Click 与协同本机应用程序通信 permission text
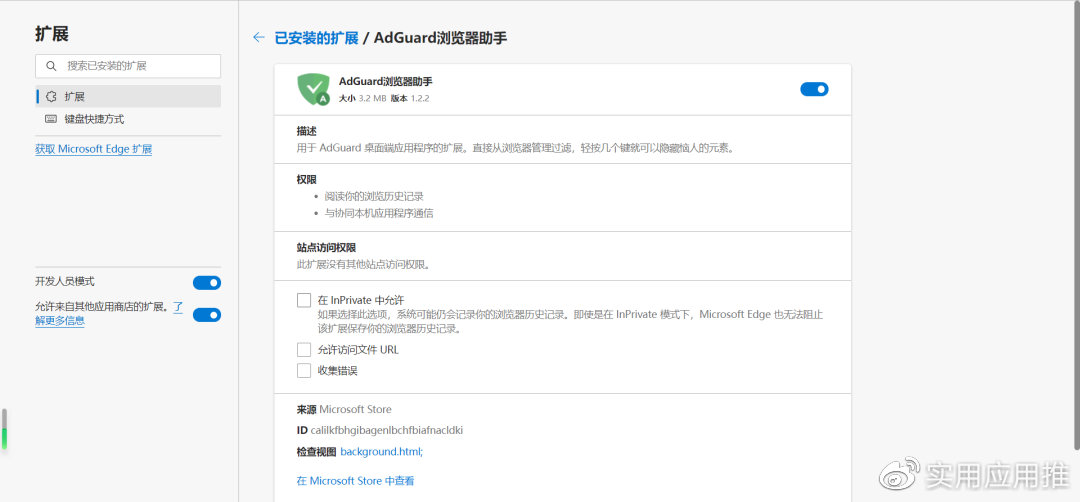The height and width of the screenshot is (502, 1080). [x=379, y=213]
